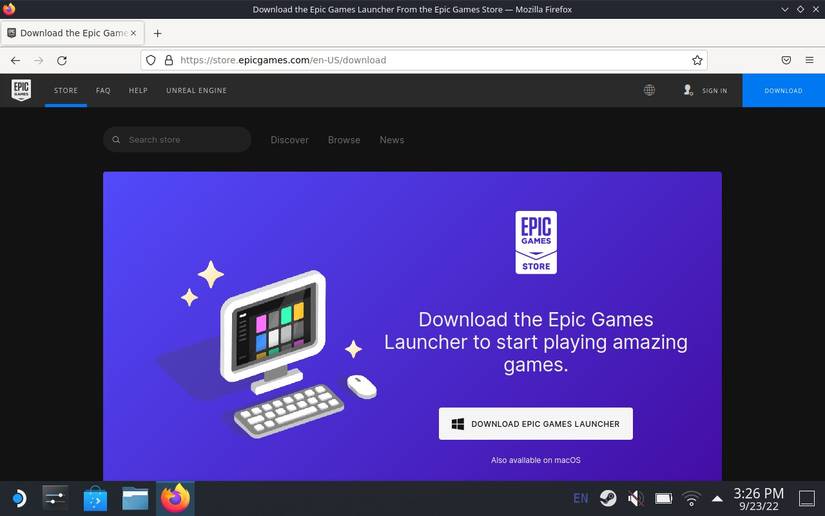Open Firefox tracking protection shield
This screenshot has width=825, height=516.
(x=151, y=60)
